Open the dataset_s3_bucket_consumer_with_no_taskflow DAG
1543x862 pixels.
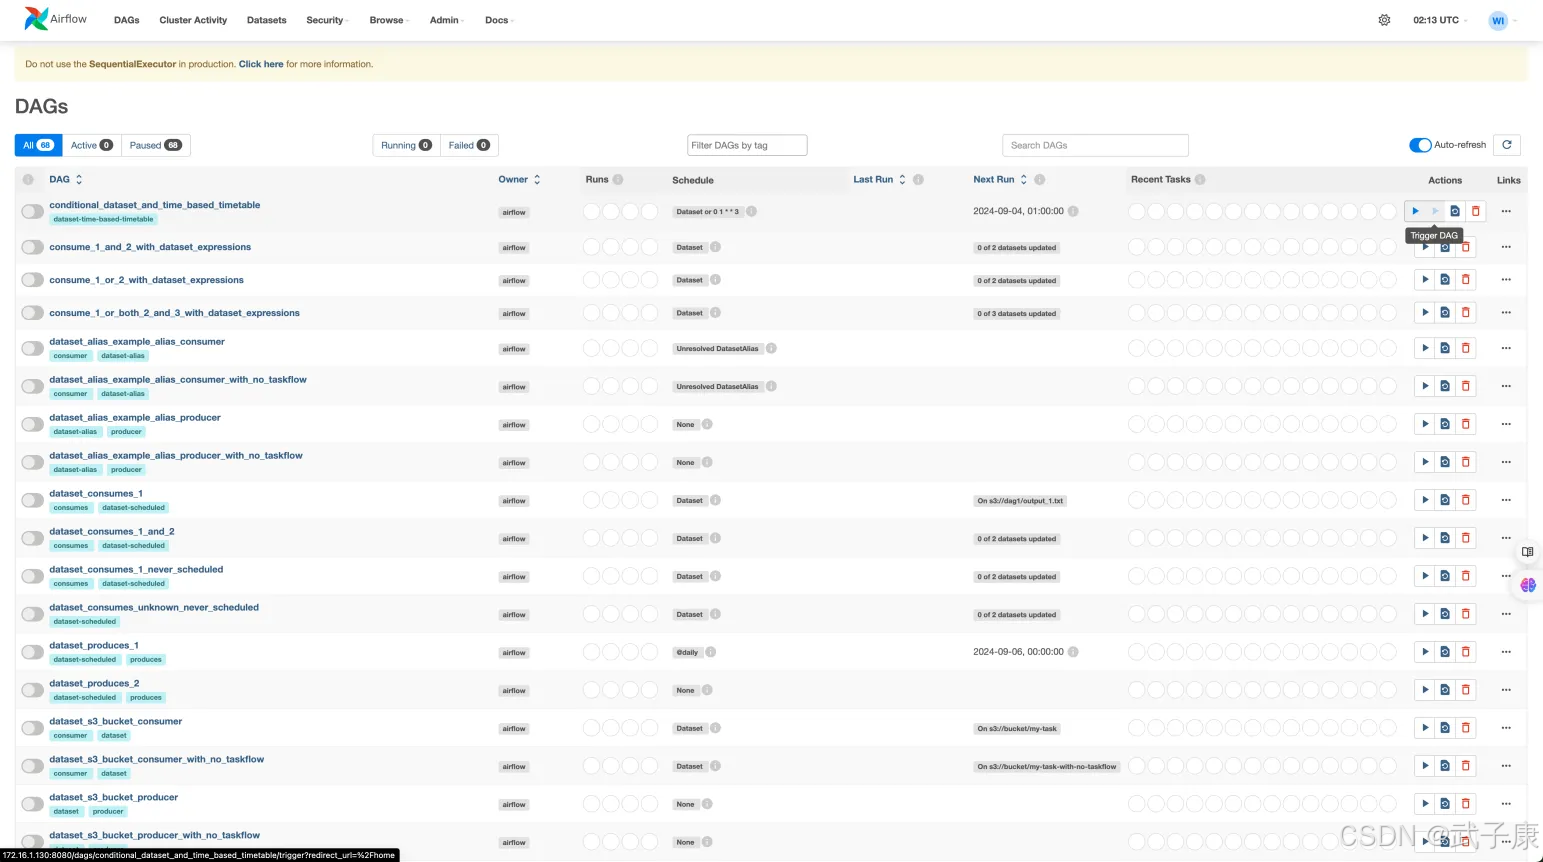(157, 759)
